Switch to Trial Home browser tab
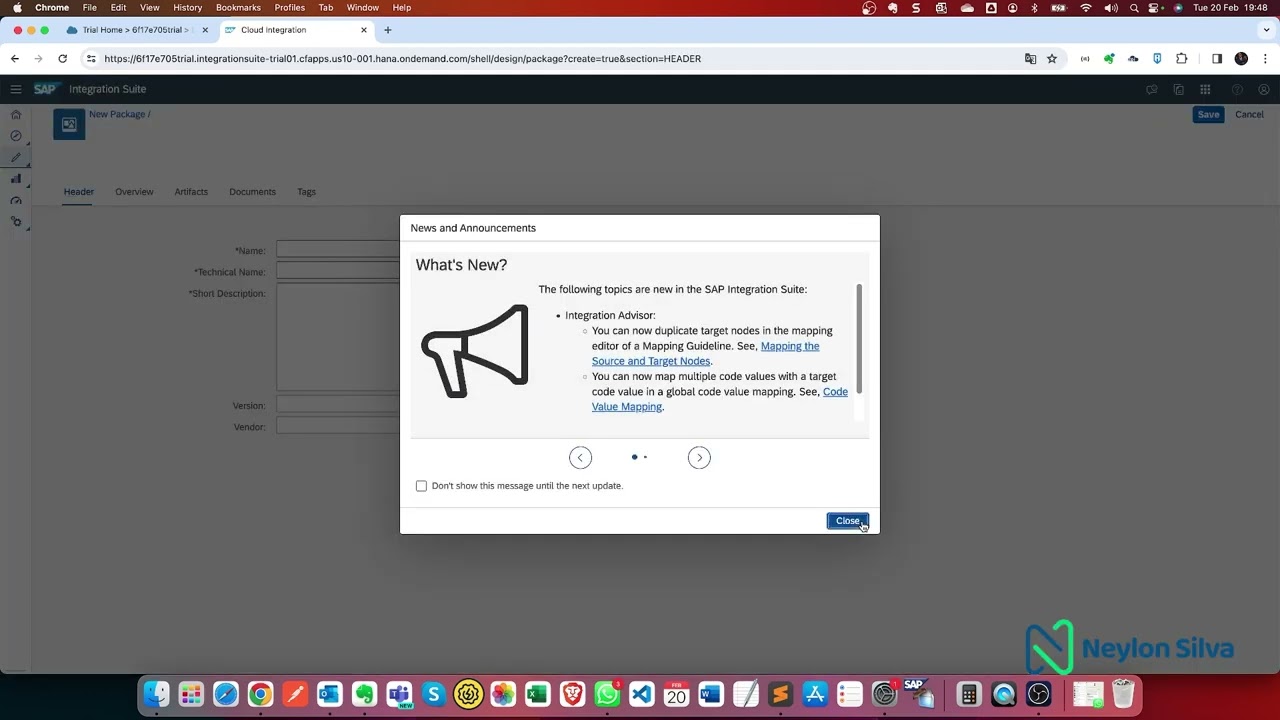 pos(135,30)
